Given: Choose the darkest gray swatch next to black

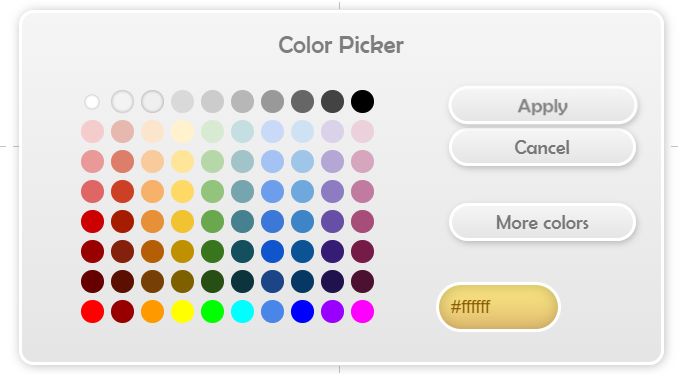Looking at the screenshot, I should (332, 102).
